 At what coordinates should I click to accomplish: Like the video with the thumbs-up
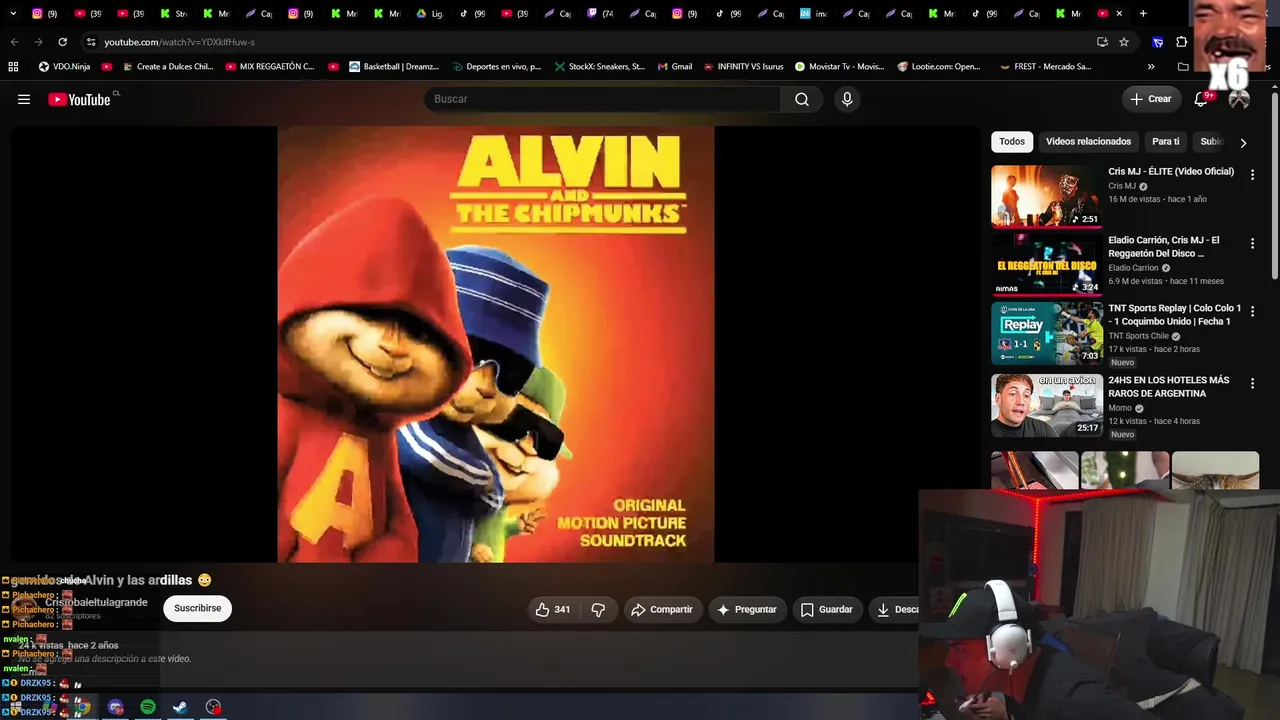[x=553, y=609]
